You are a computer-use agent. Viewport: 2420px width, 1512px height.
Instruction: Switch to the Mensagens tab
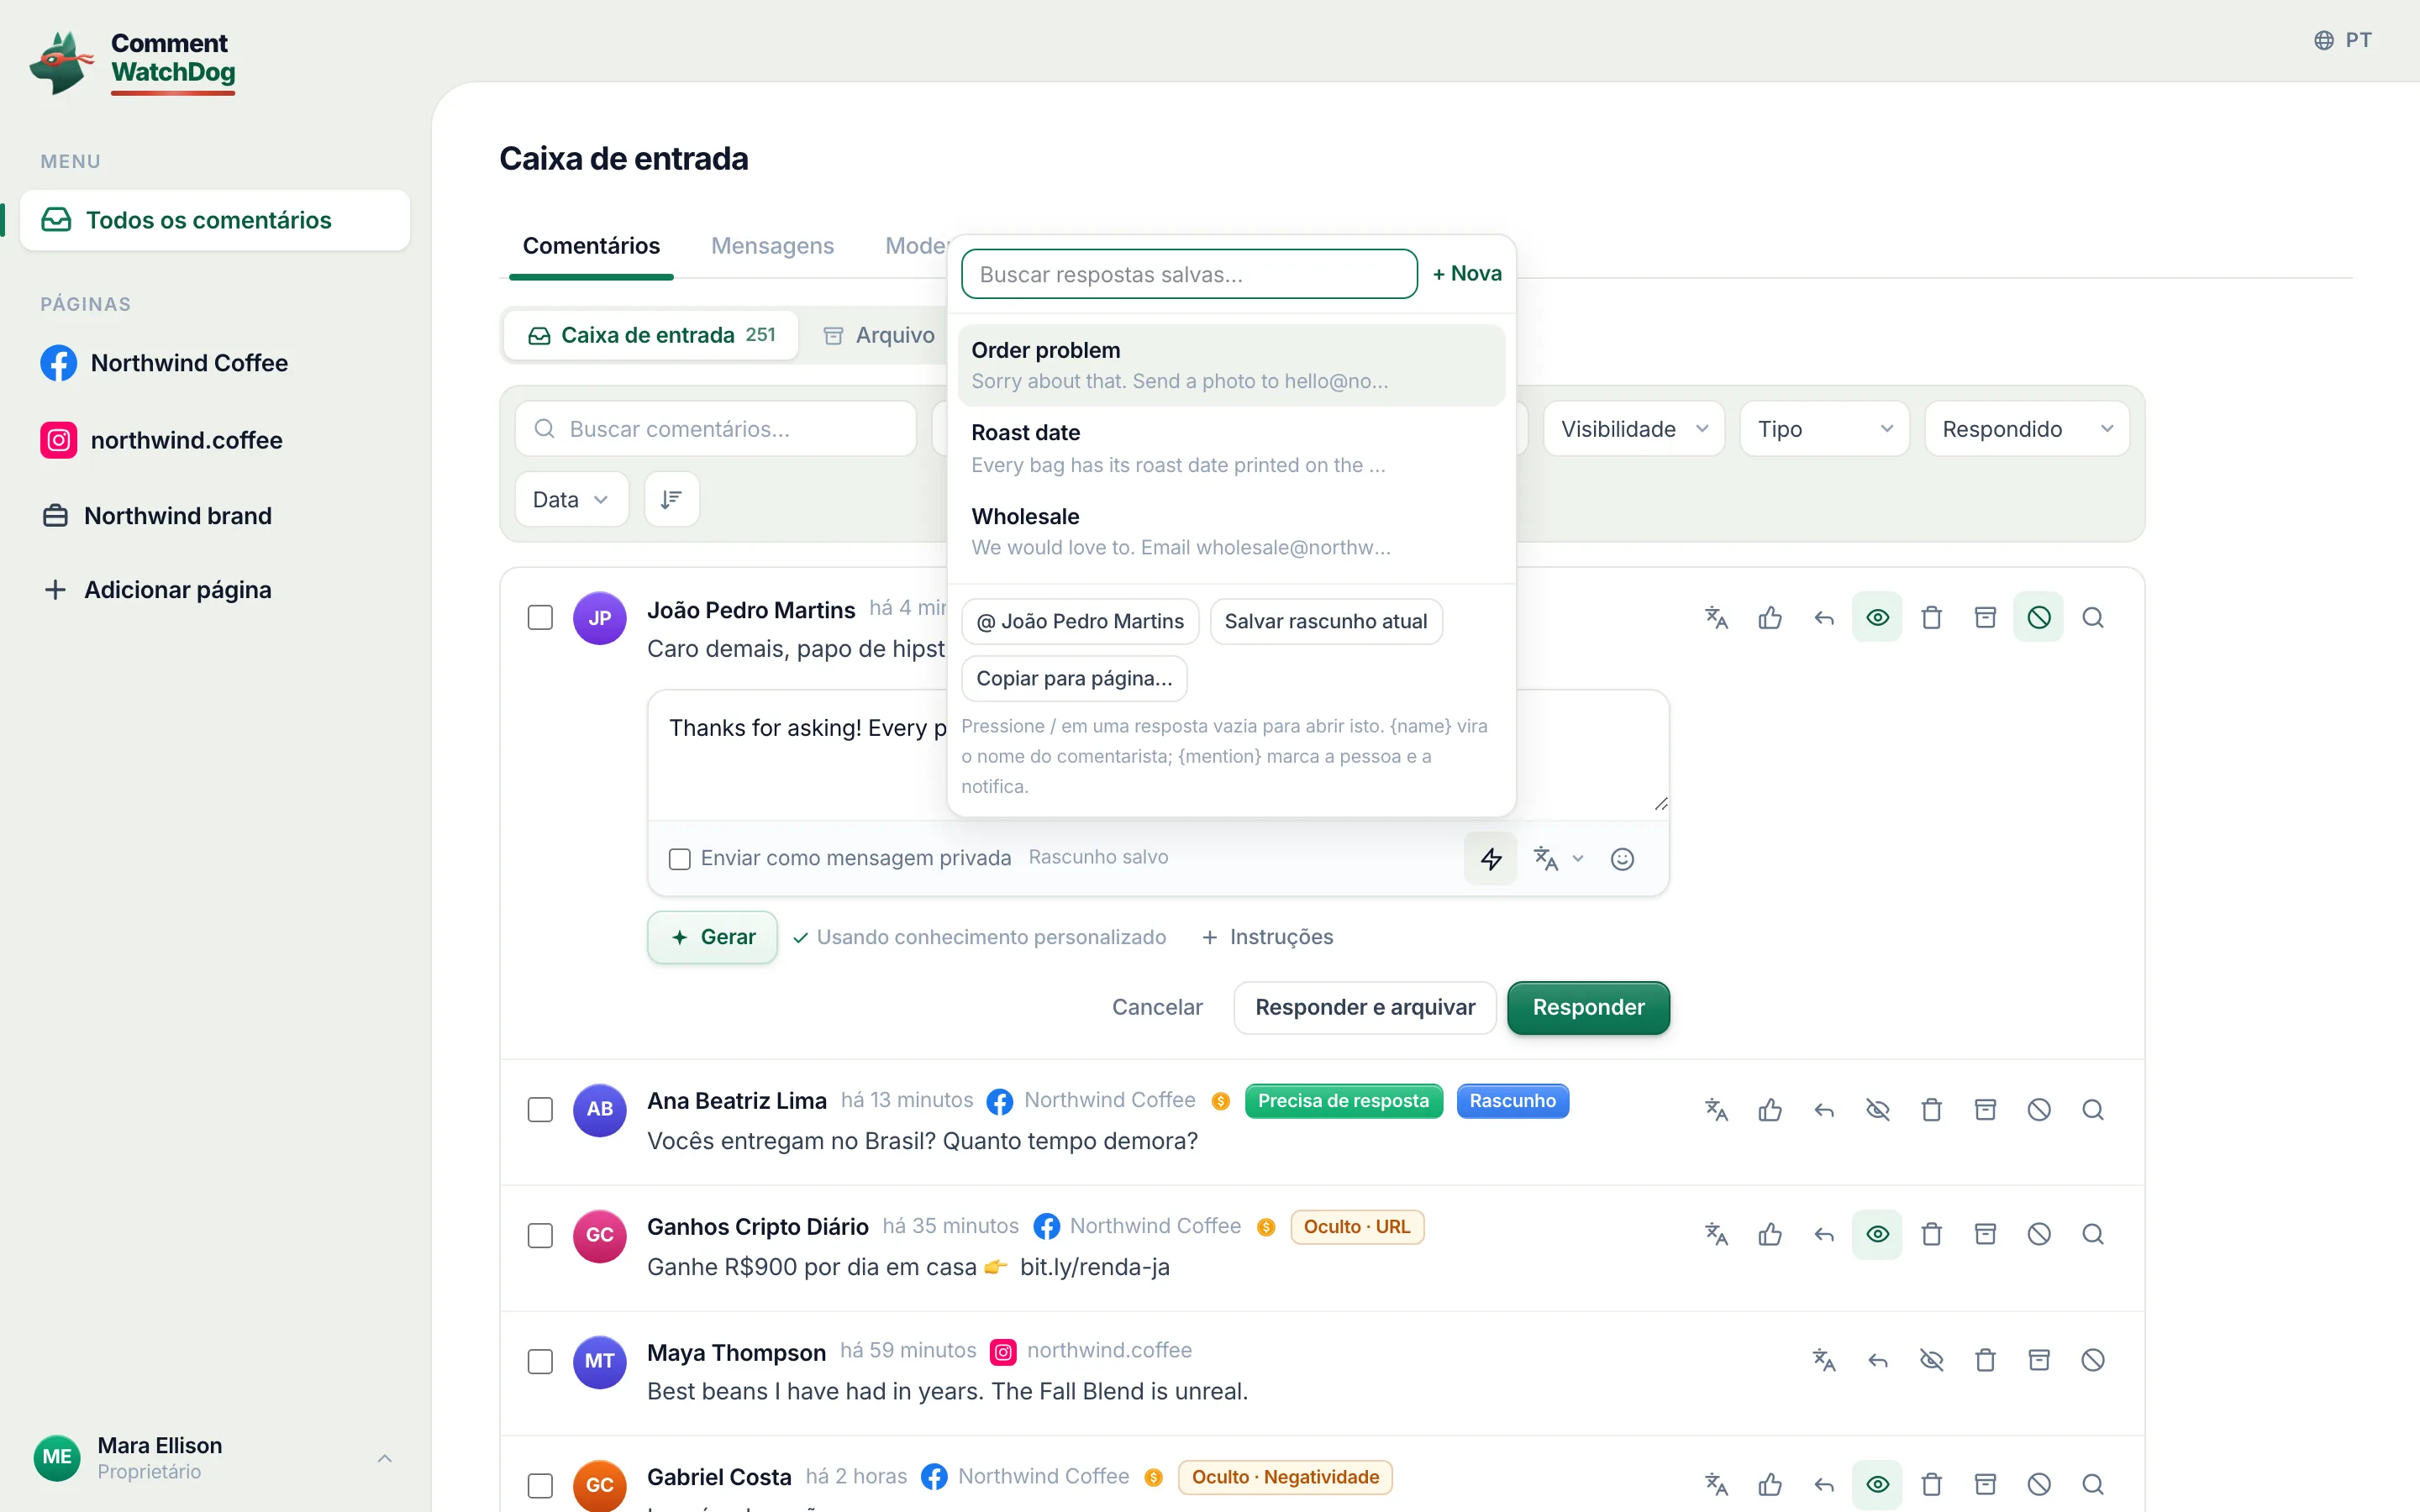[x=772, y=246]
